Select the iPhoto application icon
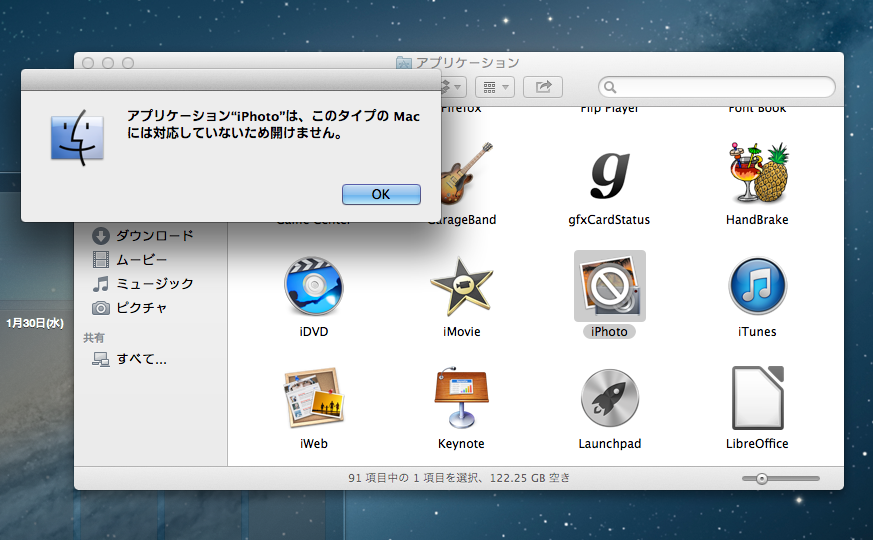Screen dimensions: 873x540 point(610,286)
